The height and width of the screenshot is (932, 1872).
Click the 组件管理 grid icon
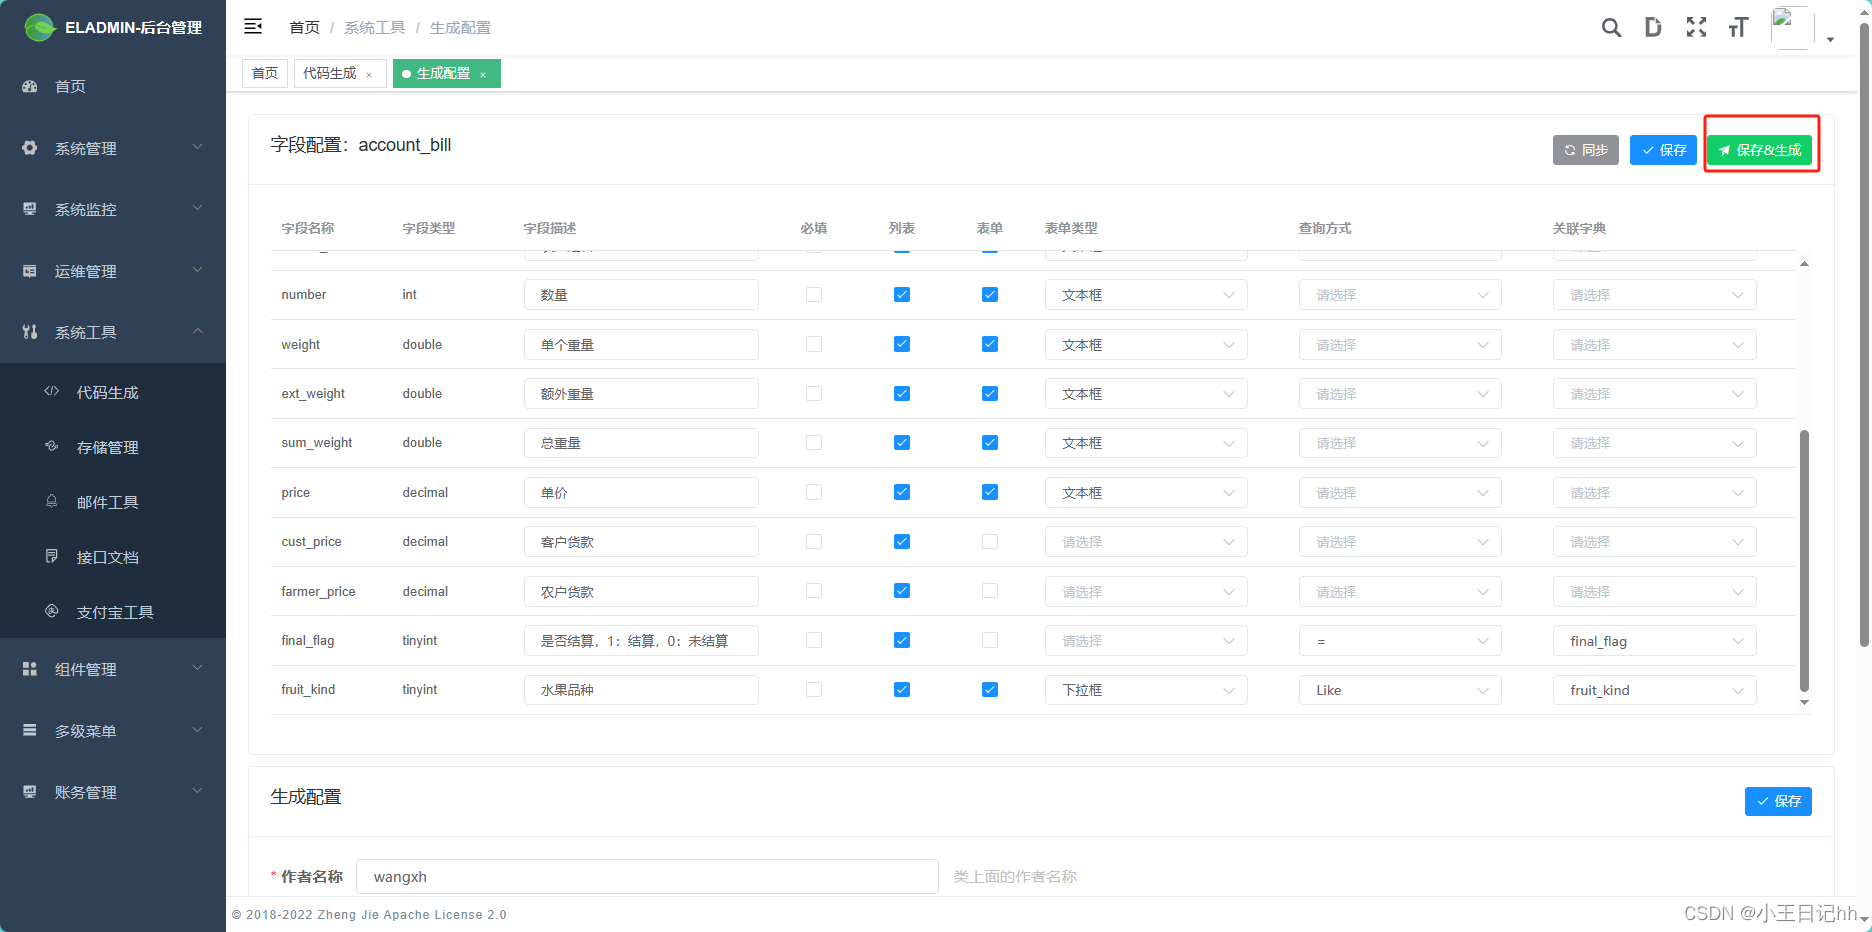(30, 669)
